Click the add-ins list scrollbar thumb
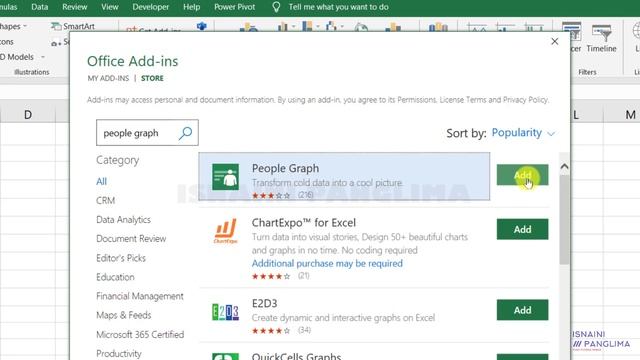The image size is (640, 360). [x=564, y=220]
